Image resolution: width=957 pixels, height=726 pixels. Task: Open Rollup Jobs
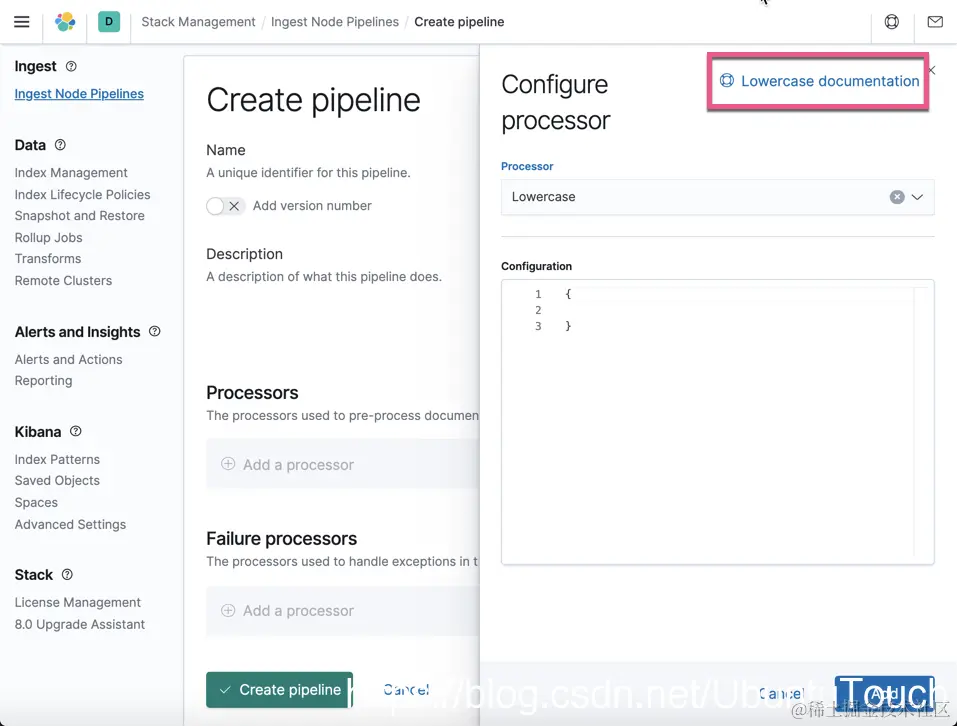[x=48, y=237]
